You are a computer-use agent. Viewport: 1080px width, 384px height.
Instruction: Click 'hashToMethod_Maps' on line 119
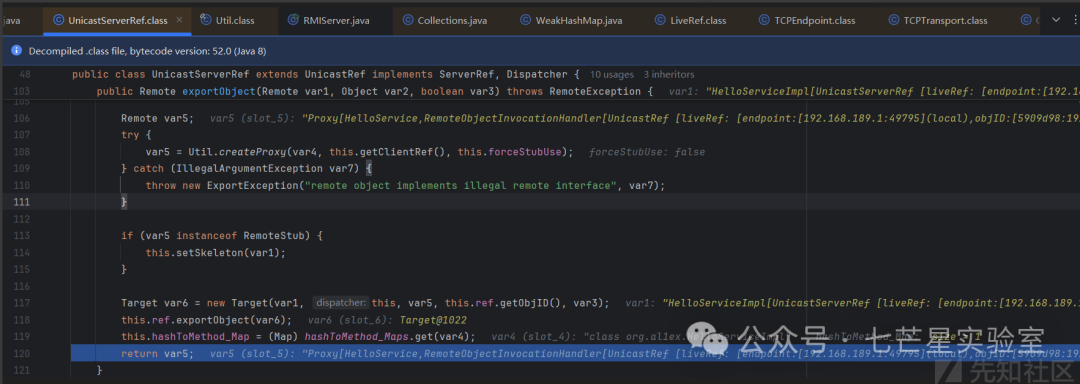[356, 337]
